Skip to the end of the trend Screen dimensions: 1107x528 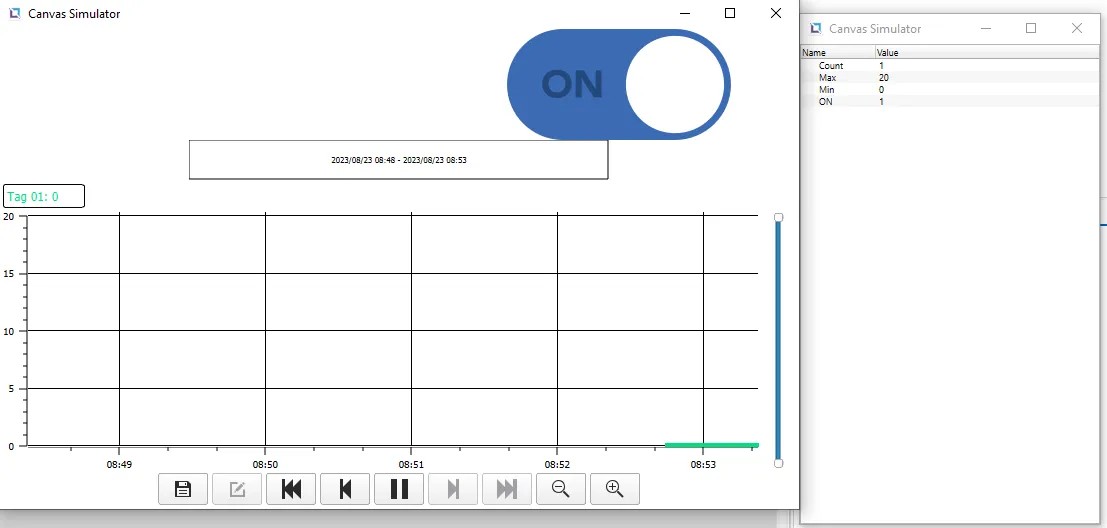507,489
